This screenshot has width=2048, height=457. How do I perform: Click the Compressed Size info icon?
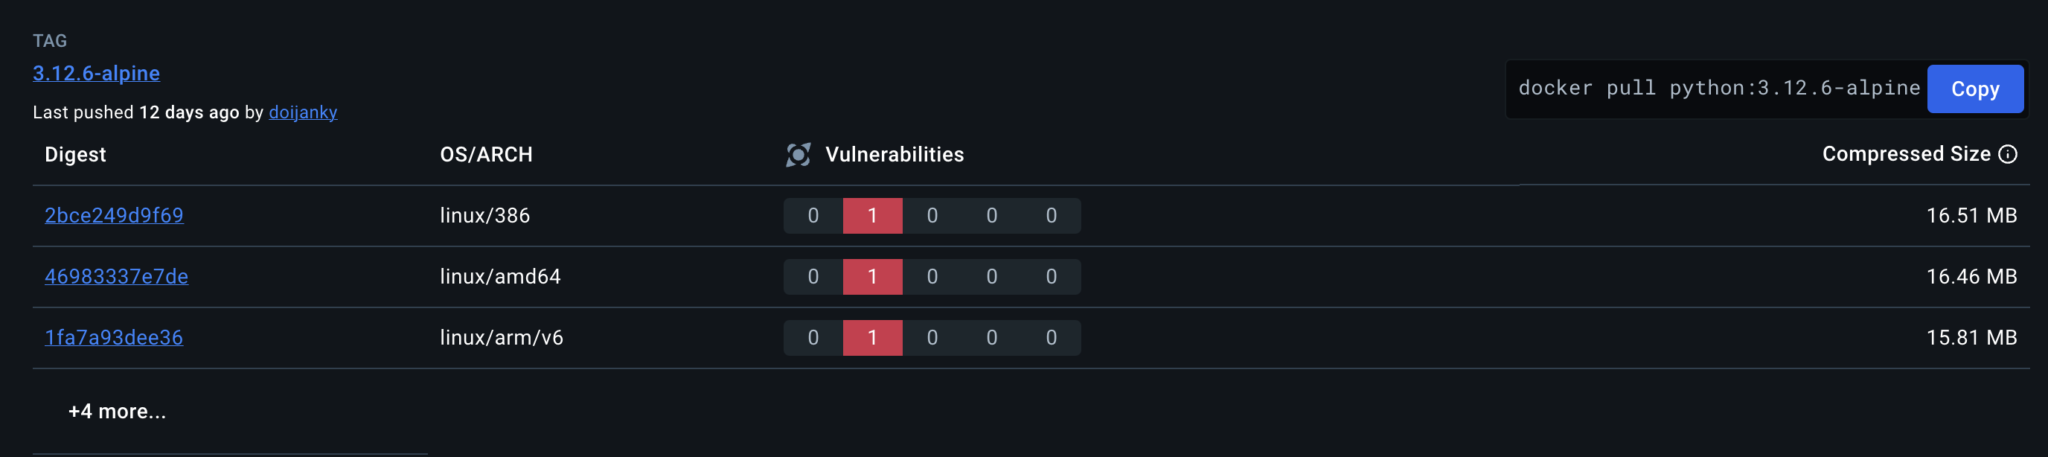[x=2008, y=154]
